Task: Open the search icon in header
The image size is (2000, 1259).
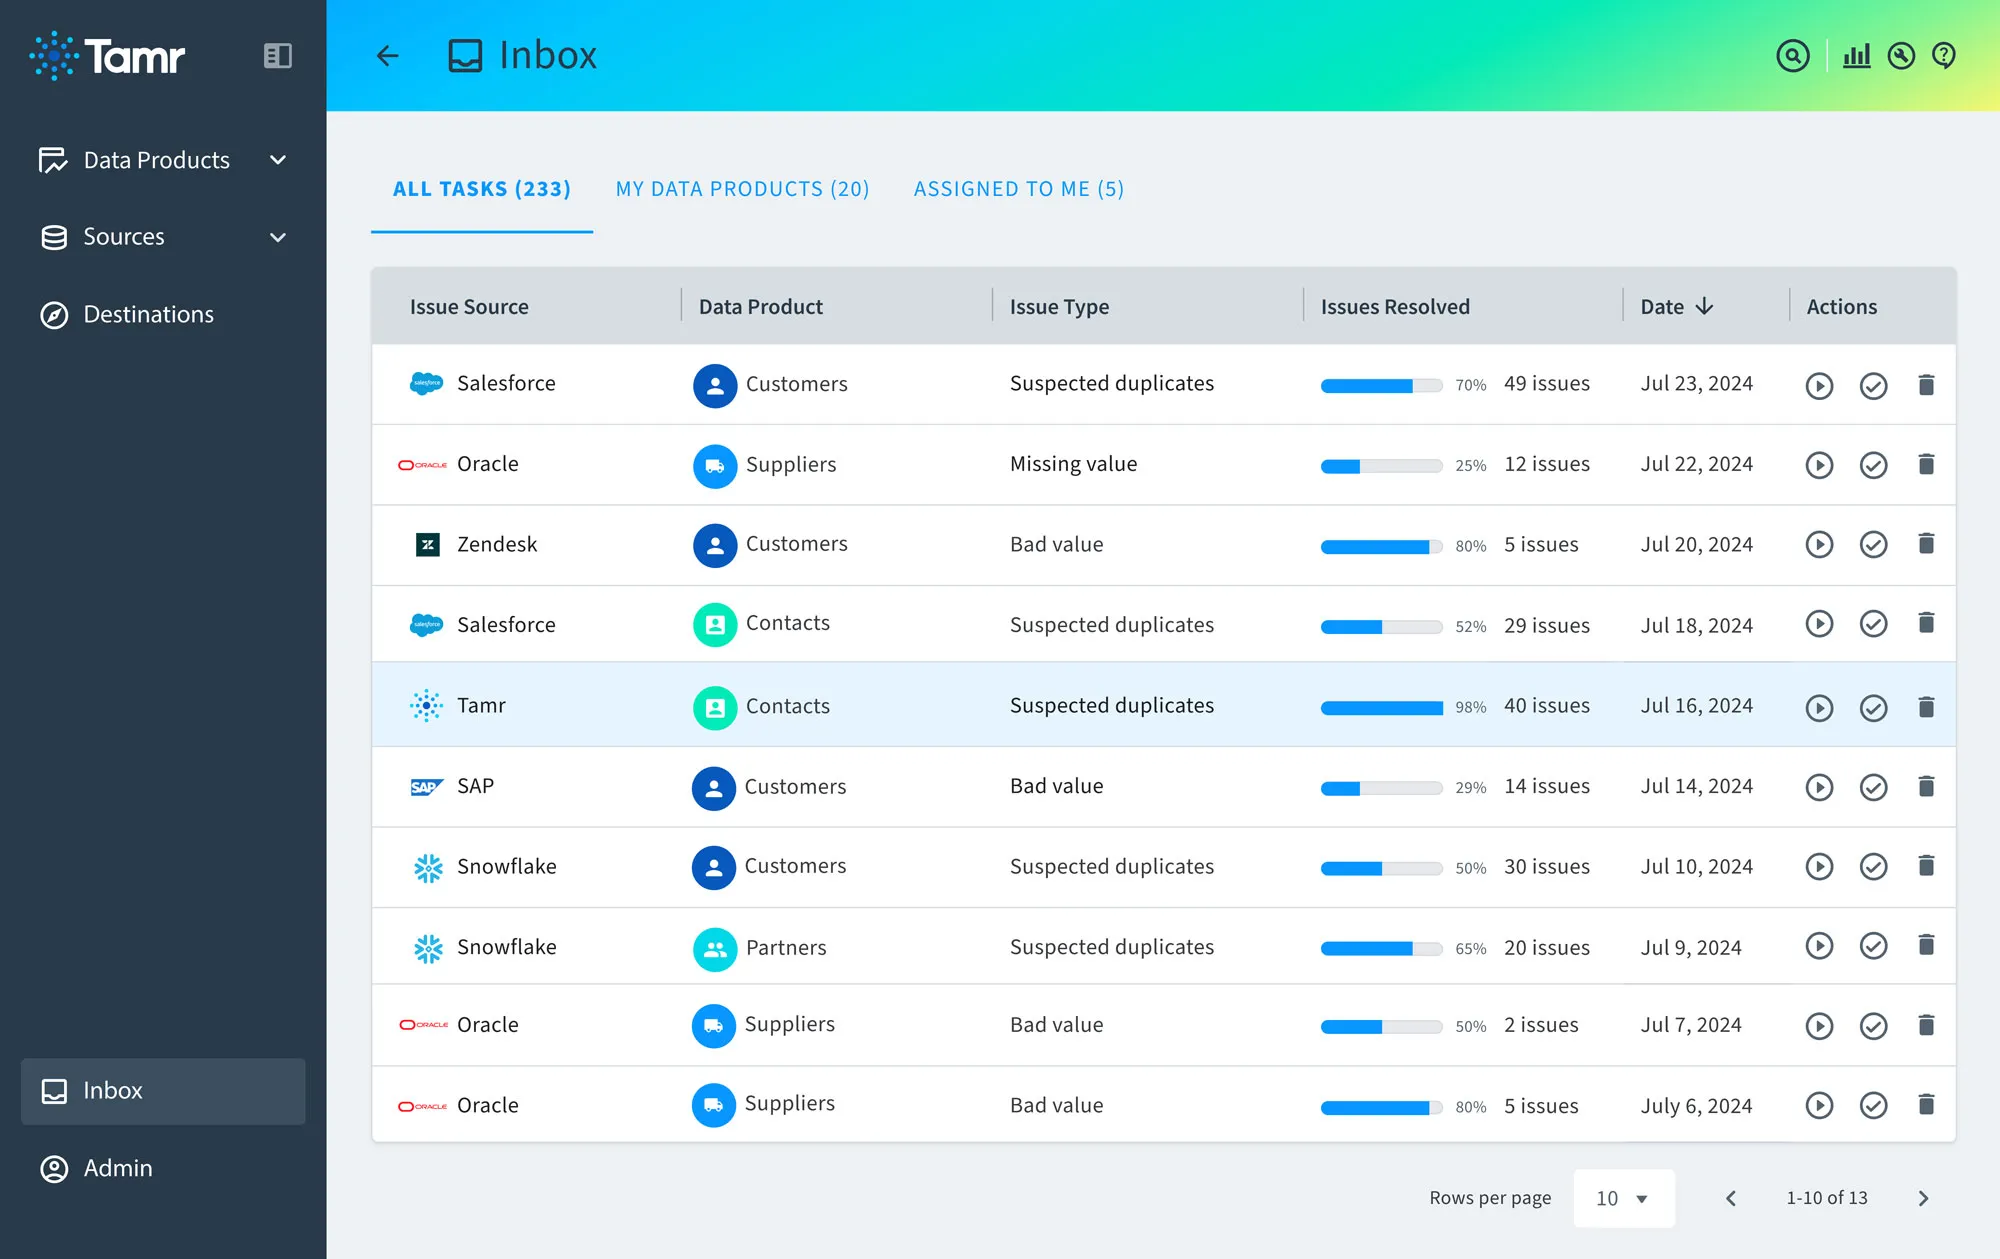Action: 1793,56
